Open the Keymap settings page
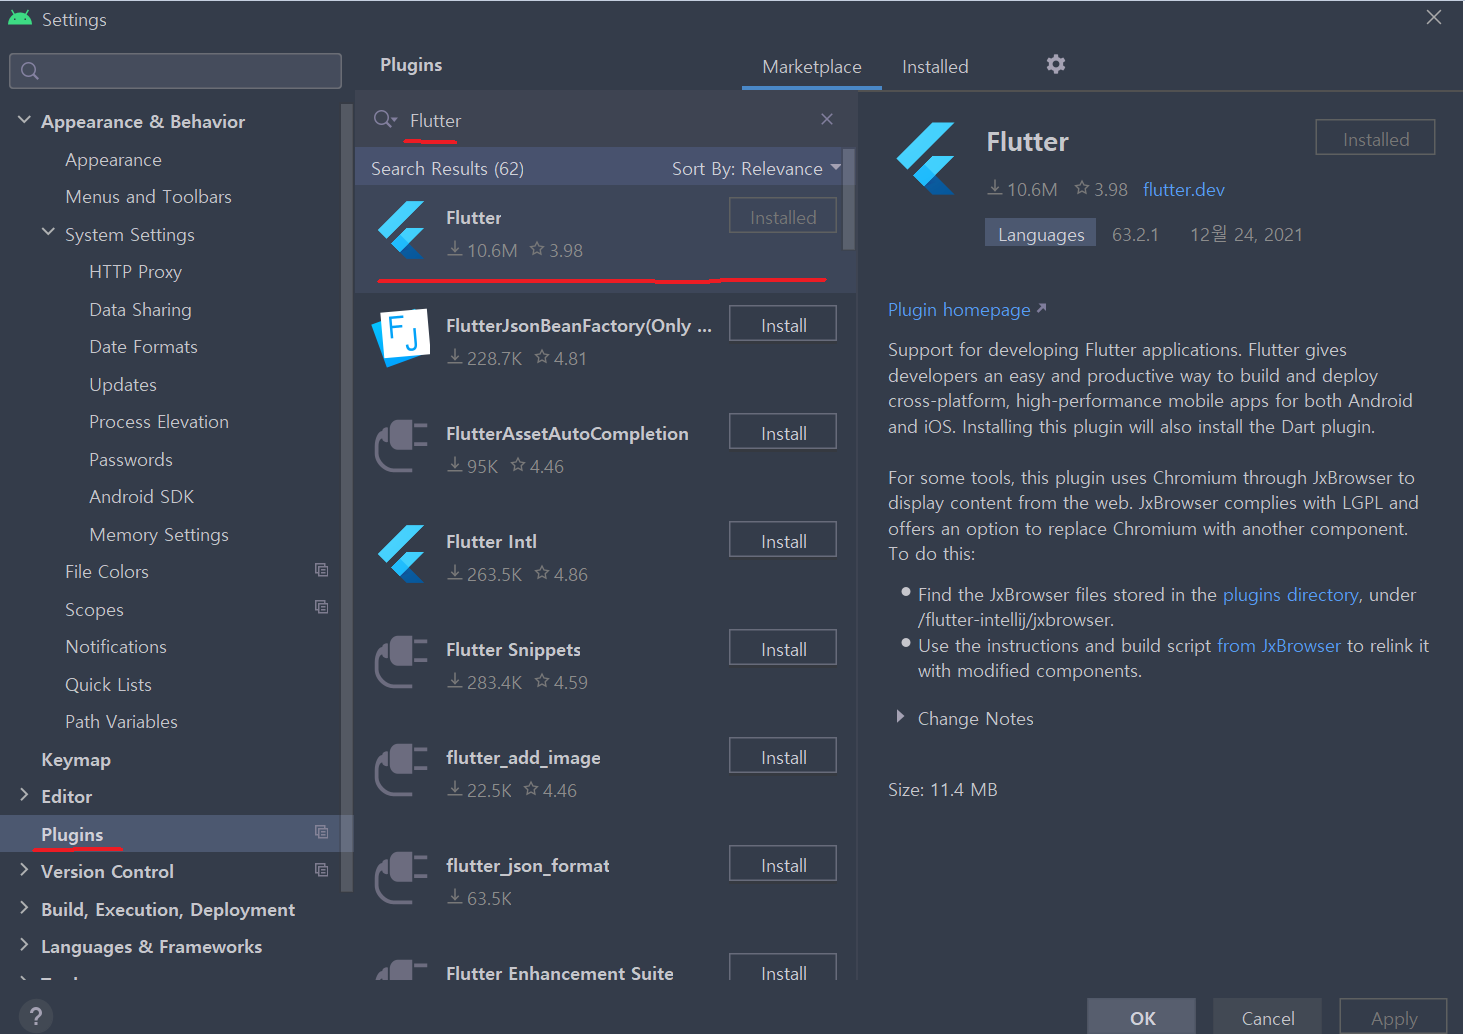The image size is (1465, 1036). (76, 760)
